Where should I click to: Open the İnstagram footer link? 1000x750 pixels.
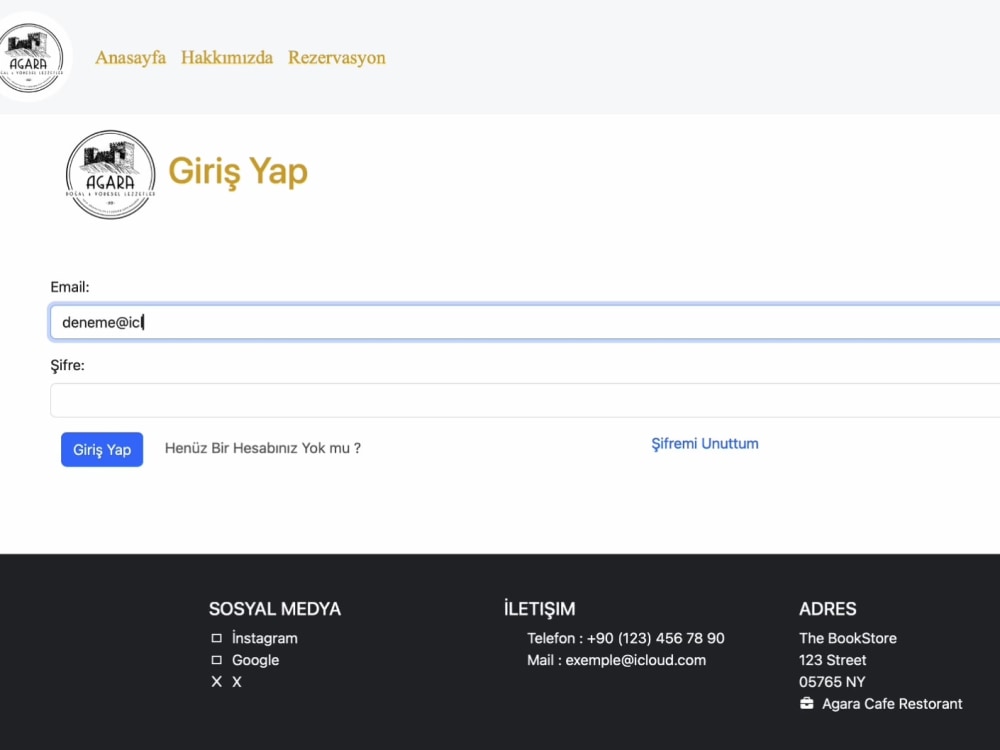265,638
